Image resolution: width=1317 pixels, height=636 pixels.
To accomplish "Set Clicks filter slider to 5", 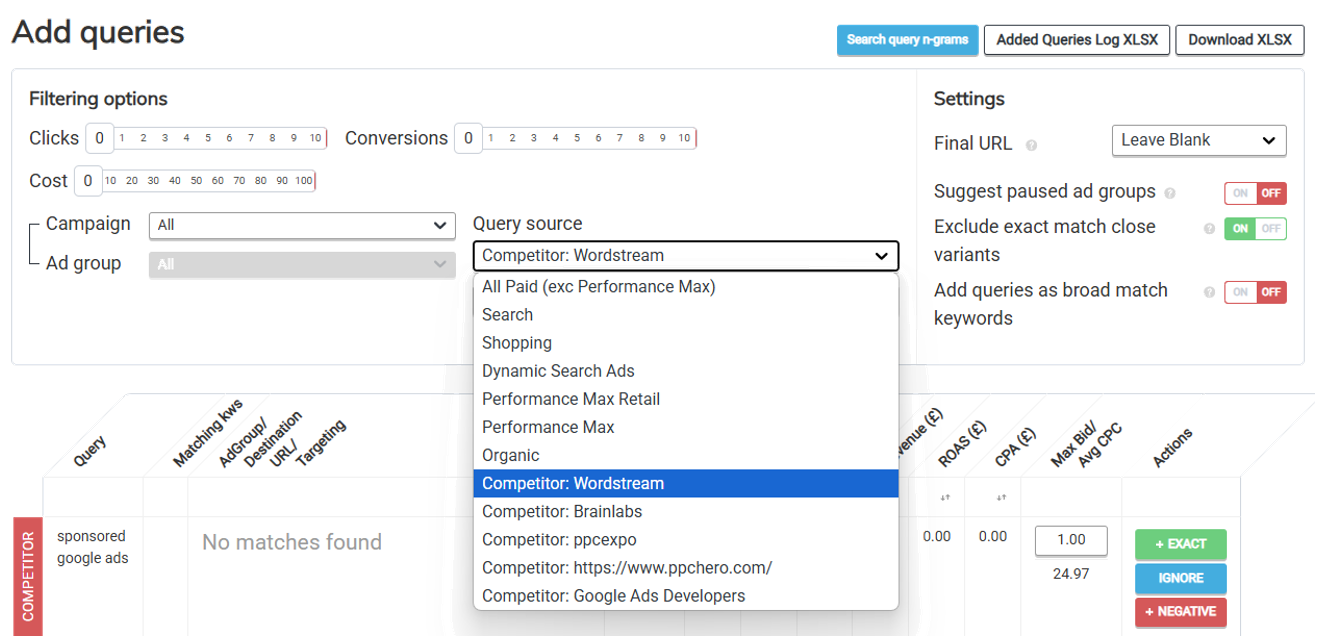I will click(x=208, y=139).
